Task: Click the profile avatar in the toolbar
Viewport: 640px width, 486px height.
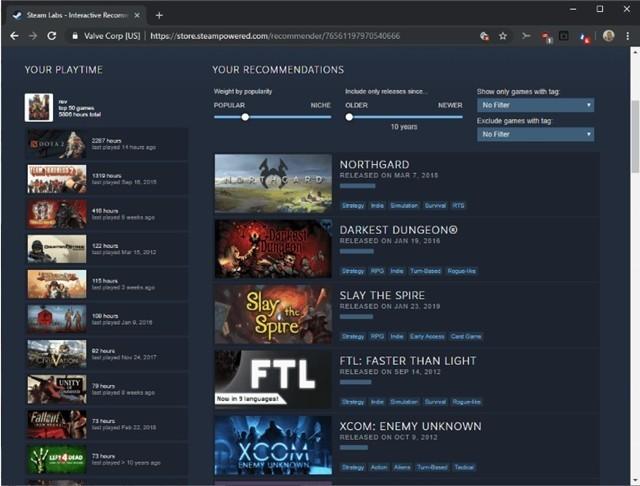Action: click(x=609, y=36)
